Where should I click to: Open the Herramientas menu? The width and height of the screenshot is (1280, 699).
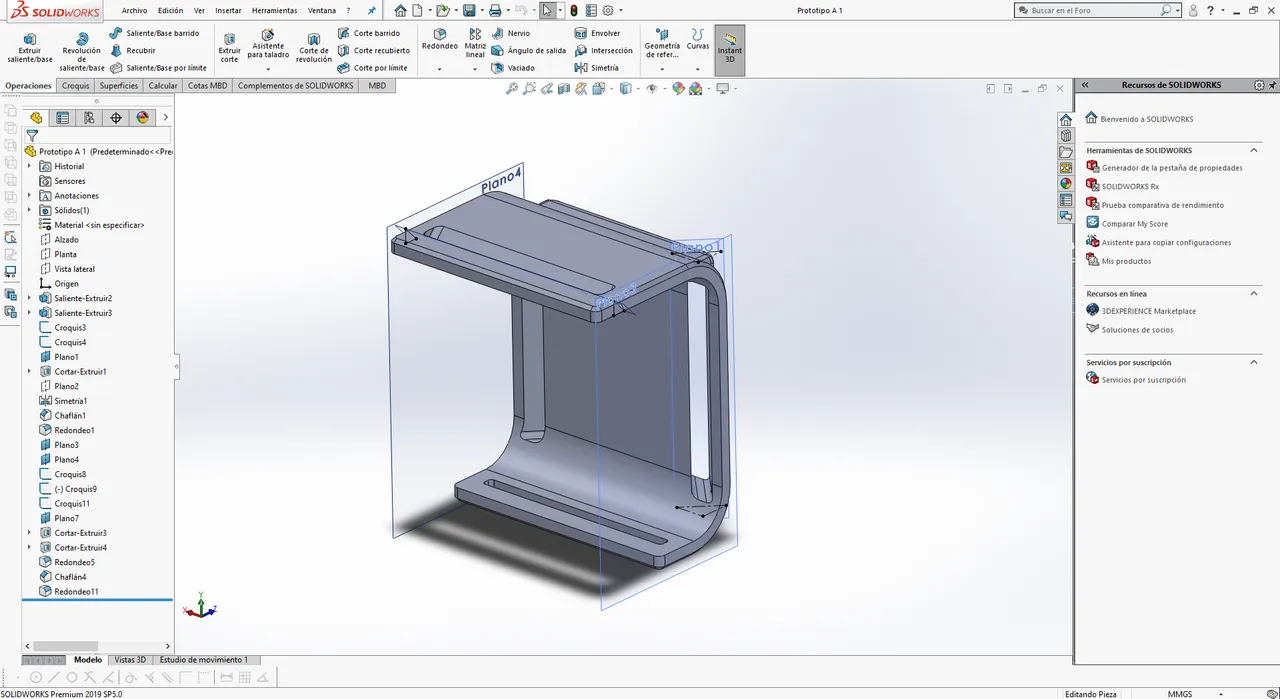274,10
